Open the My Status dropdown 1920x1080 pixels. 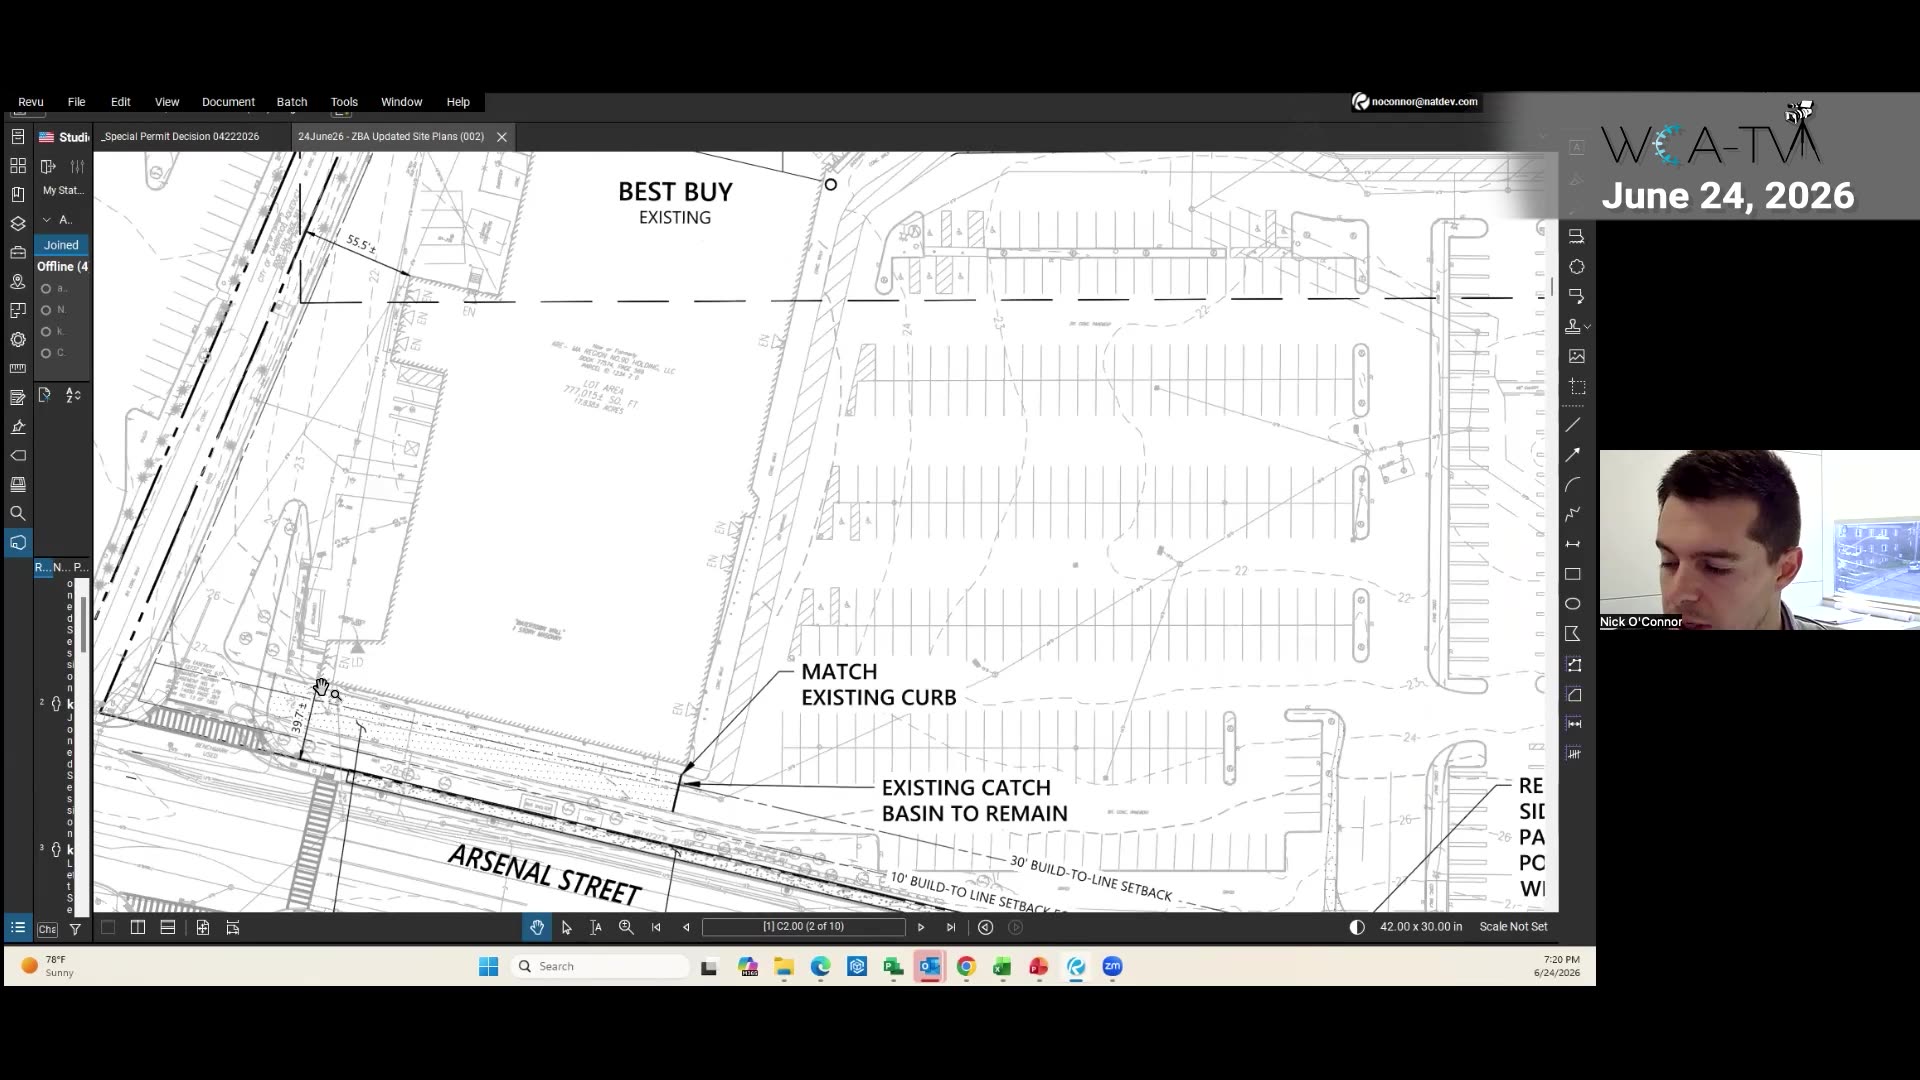[63, 190]
